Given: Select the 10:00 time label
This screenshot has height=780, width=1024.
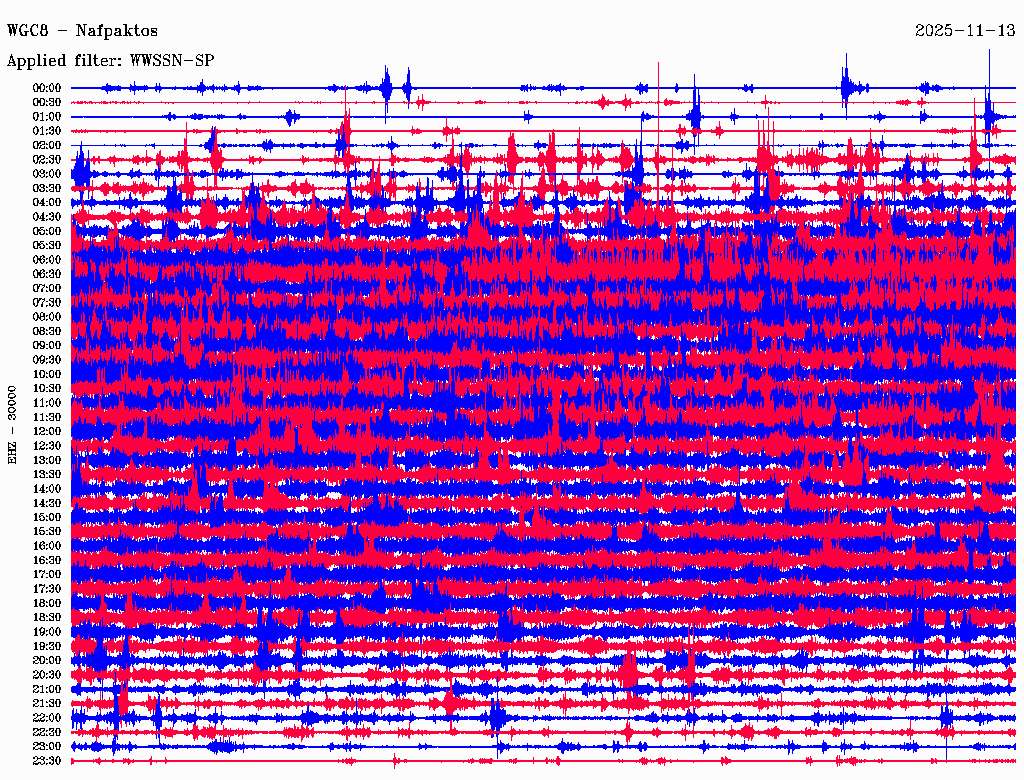Looking at the screenshot, I should coord(47,374).
